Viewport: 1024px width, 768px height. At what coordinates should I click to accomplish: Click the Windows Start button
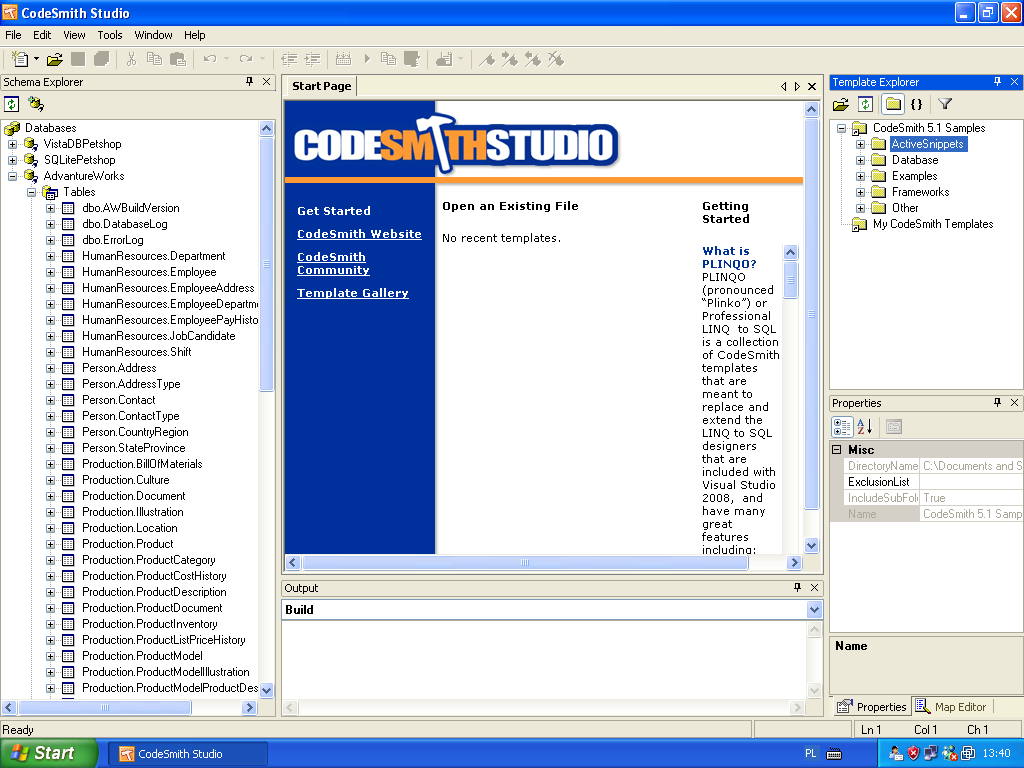click(48, 753)
